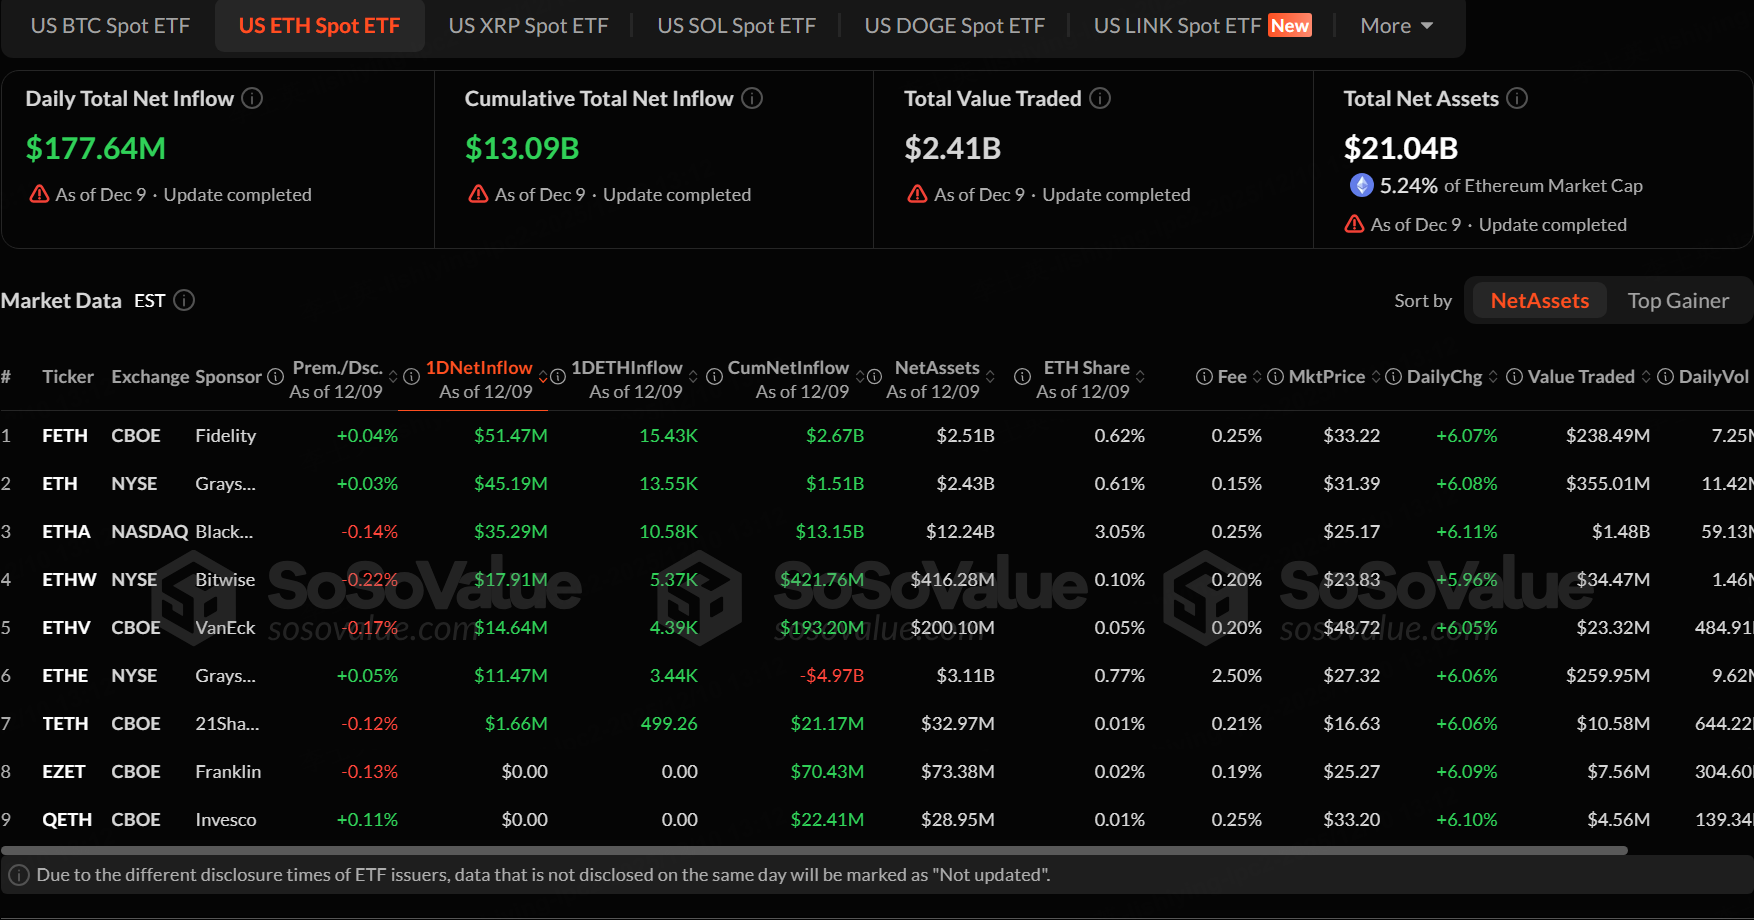This screenshot has width=1754, height=920.
Task: View the US LINK Spot ETF tab
Action: coord(1202,26)
